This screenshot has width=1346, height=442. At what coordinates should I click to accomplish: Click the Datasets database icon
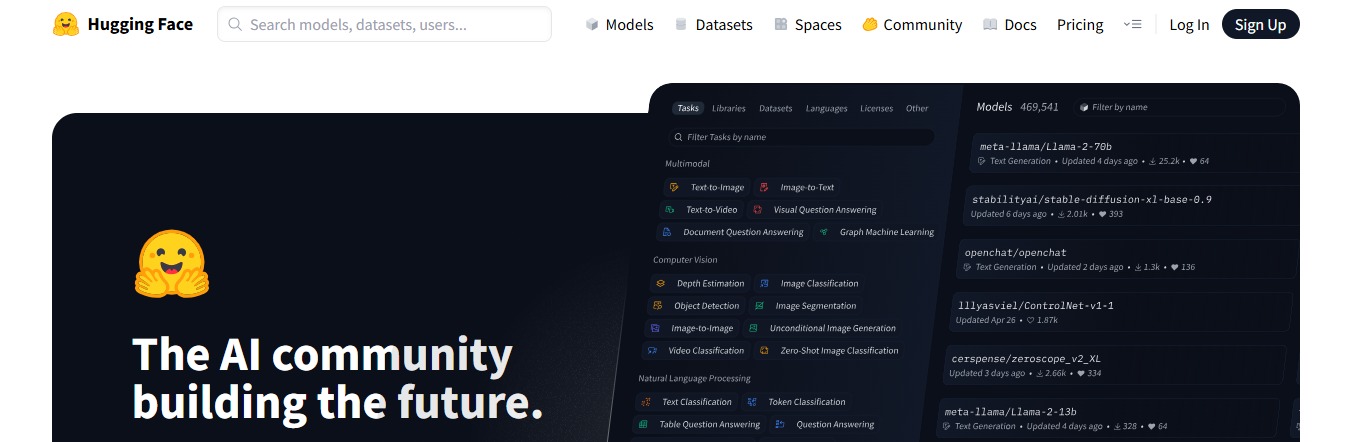tap(681, 25)
